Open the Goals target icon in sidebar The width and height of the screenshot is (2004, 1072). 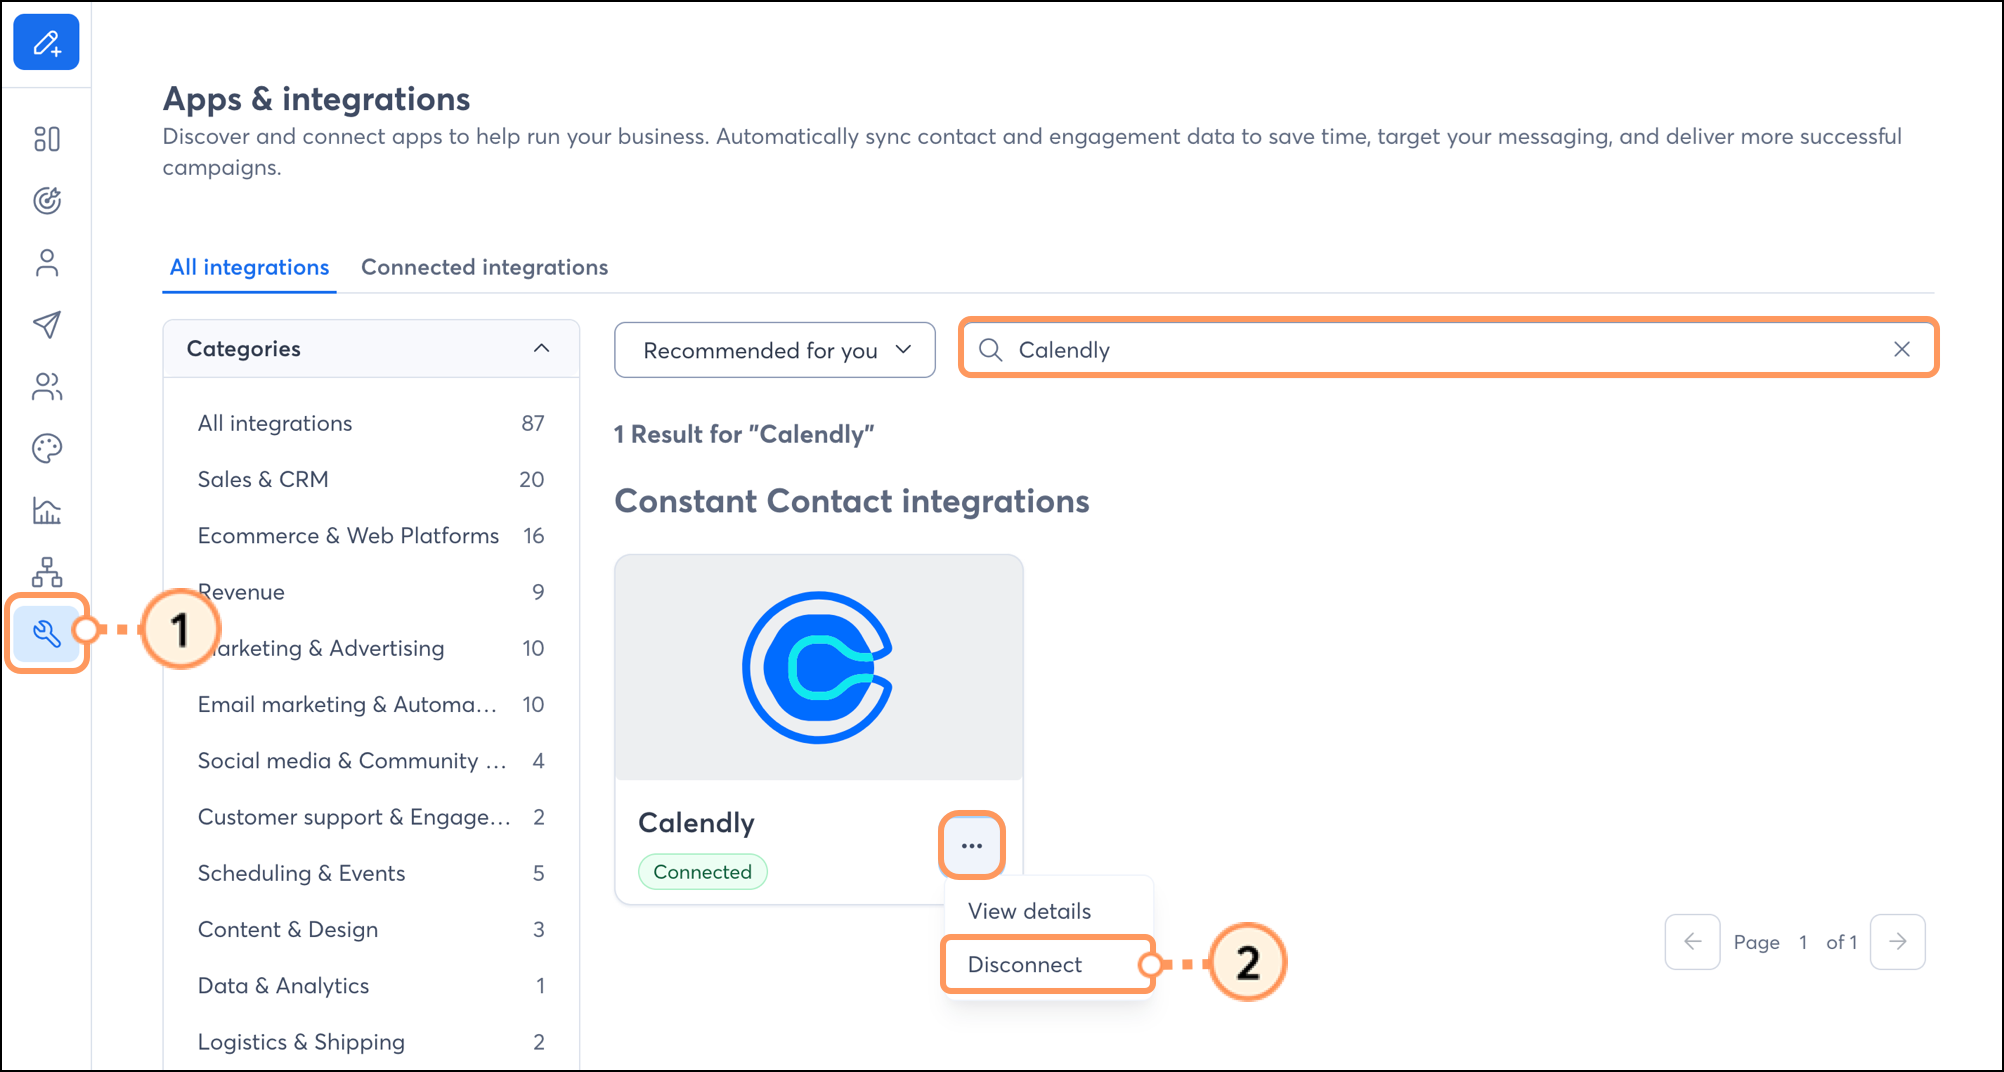click(x=47, y=201)
